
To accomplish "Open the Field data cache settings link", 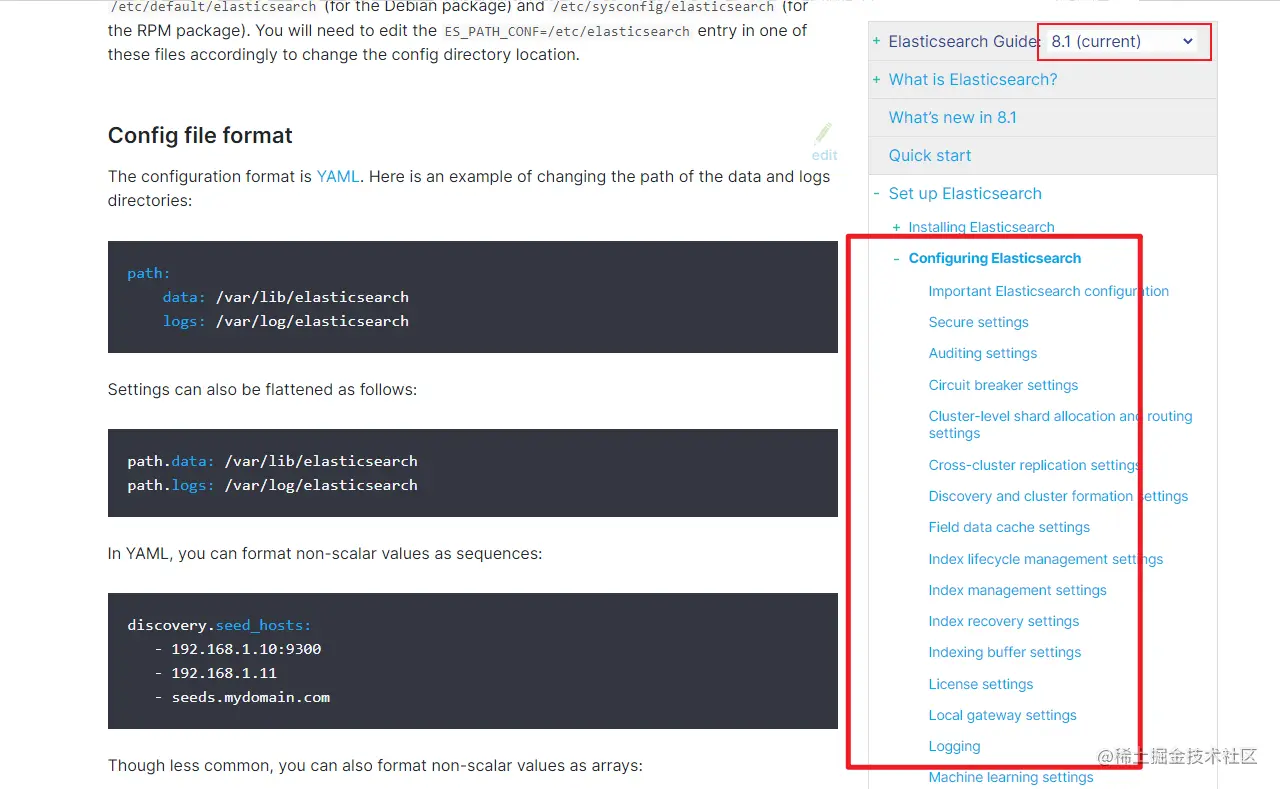I will coord(1009,527).
